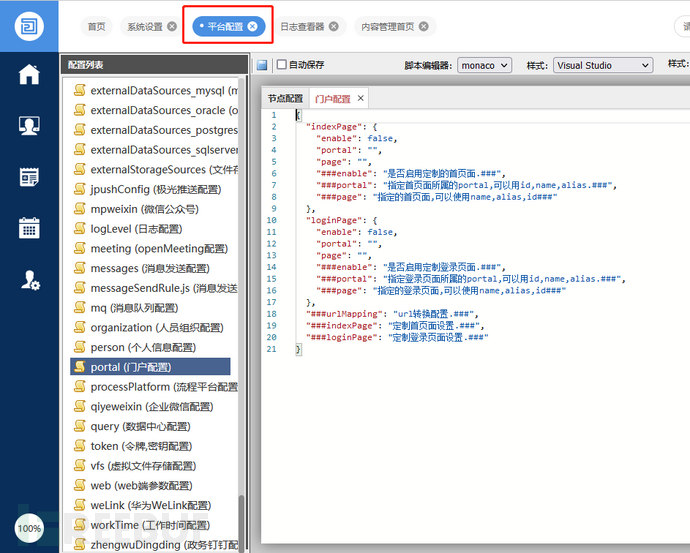Click script icon beside vfs

80,465
